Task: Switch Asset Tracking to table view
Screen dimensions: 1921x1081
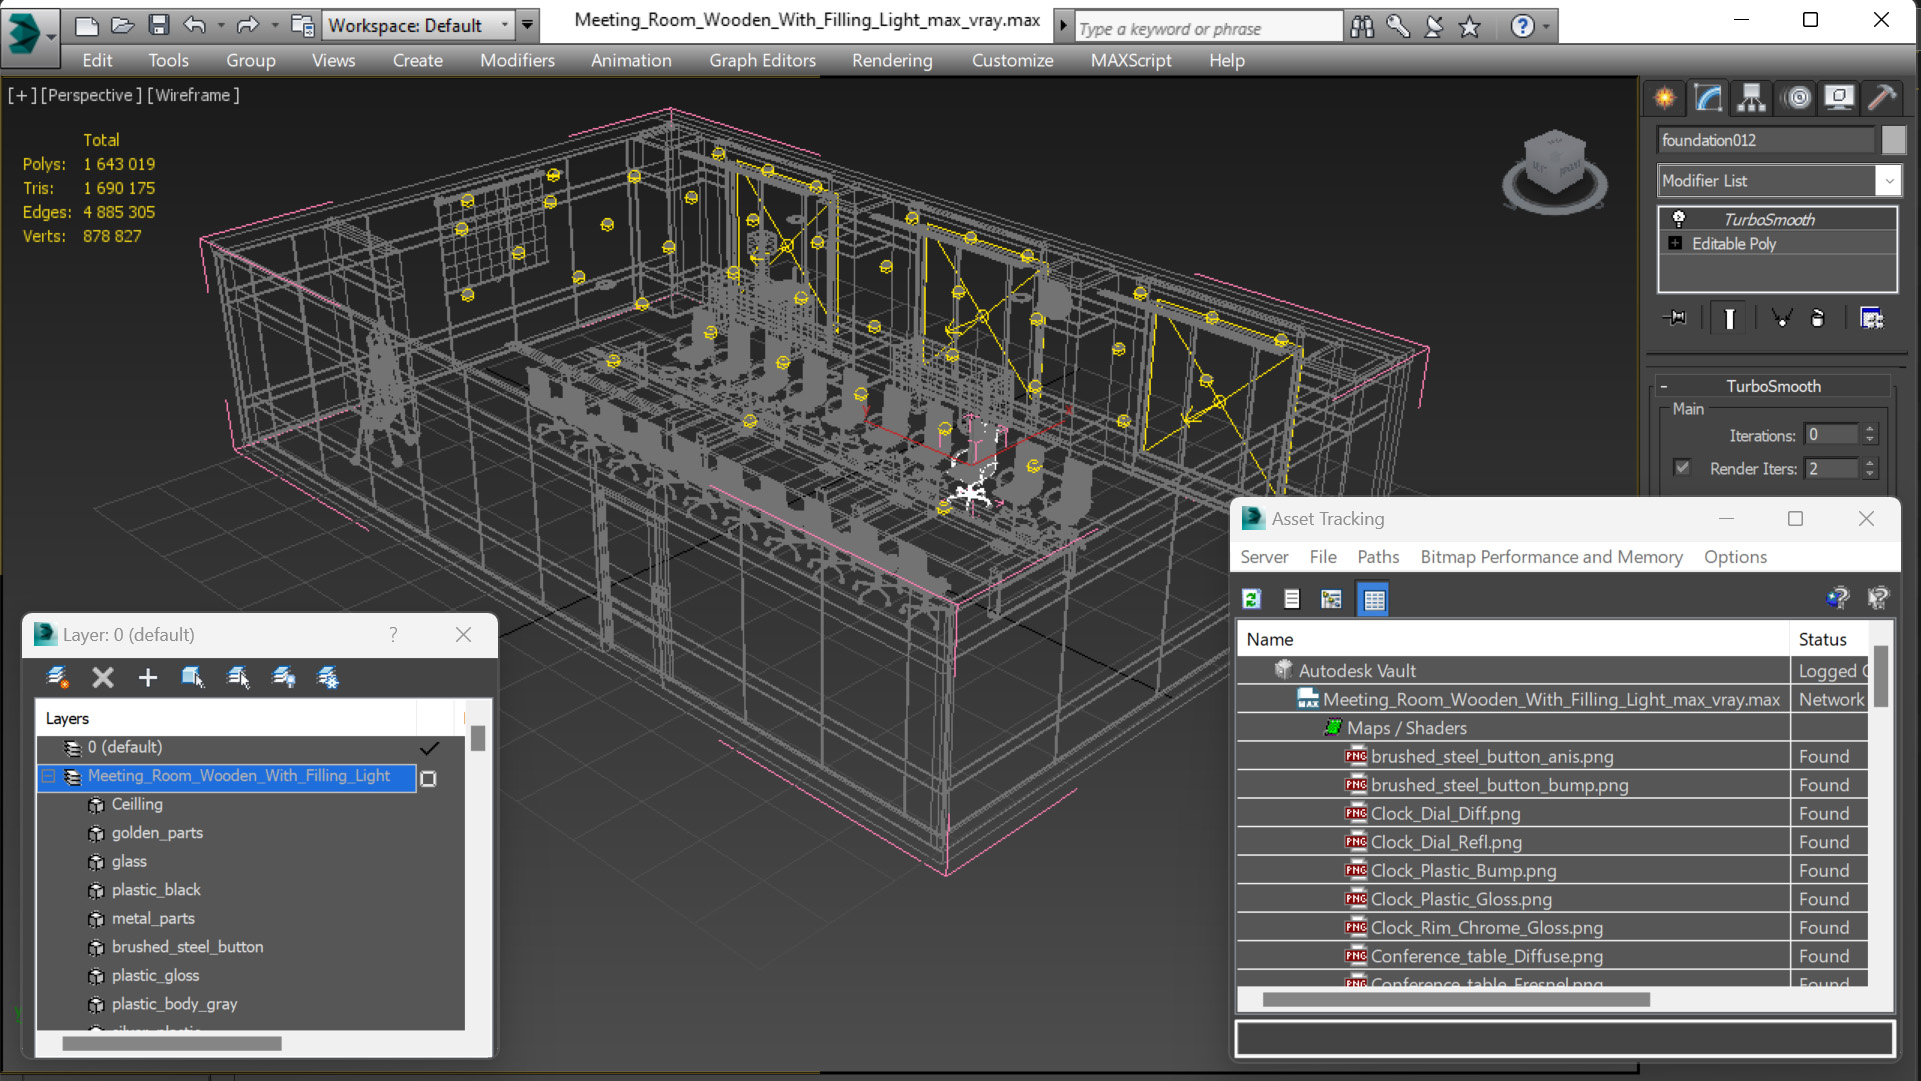Action: point(1374,599)
